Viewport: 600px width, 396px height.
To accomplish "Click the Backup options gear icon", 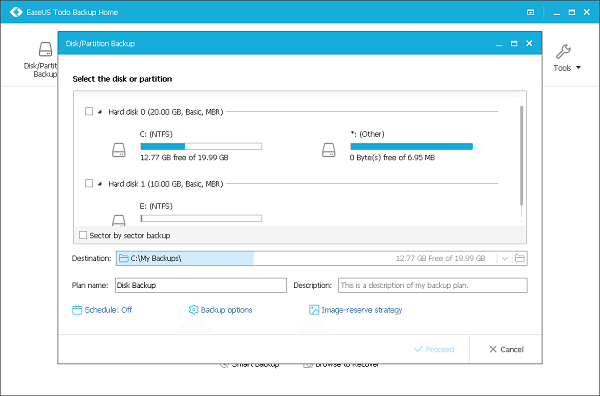I will click(x=194, y=310).
